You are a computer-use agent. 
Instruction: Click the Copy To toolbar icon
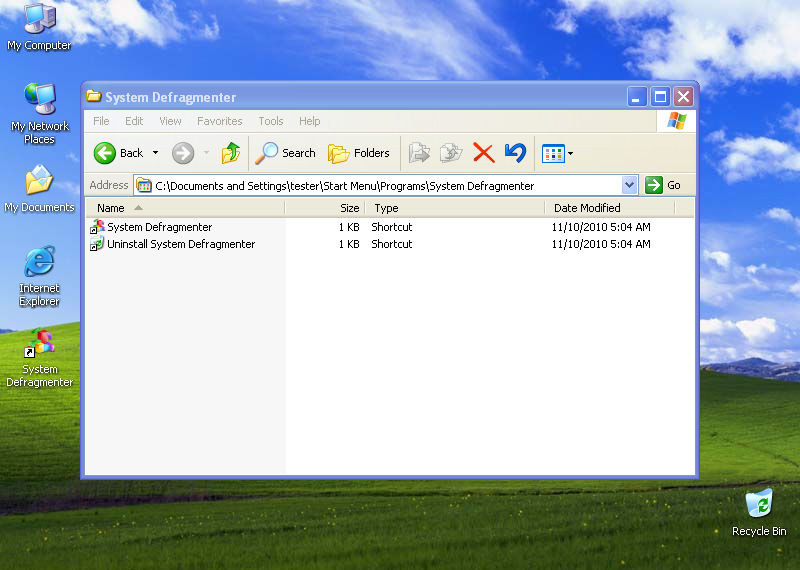click(x=451, y=153)
